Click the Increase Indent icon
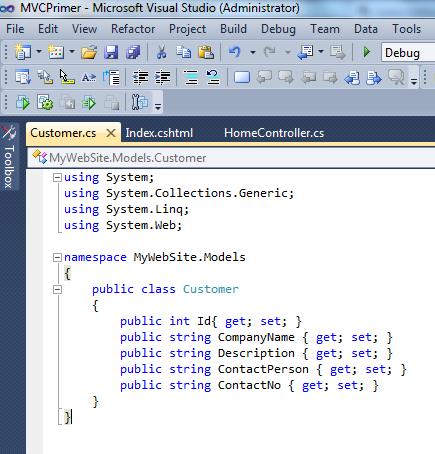 (x=163, y=77)
